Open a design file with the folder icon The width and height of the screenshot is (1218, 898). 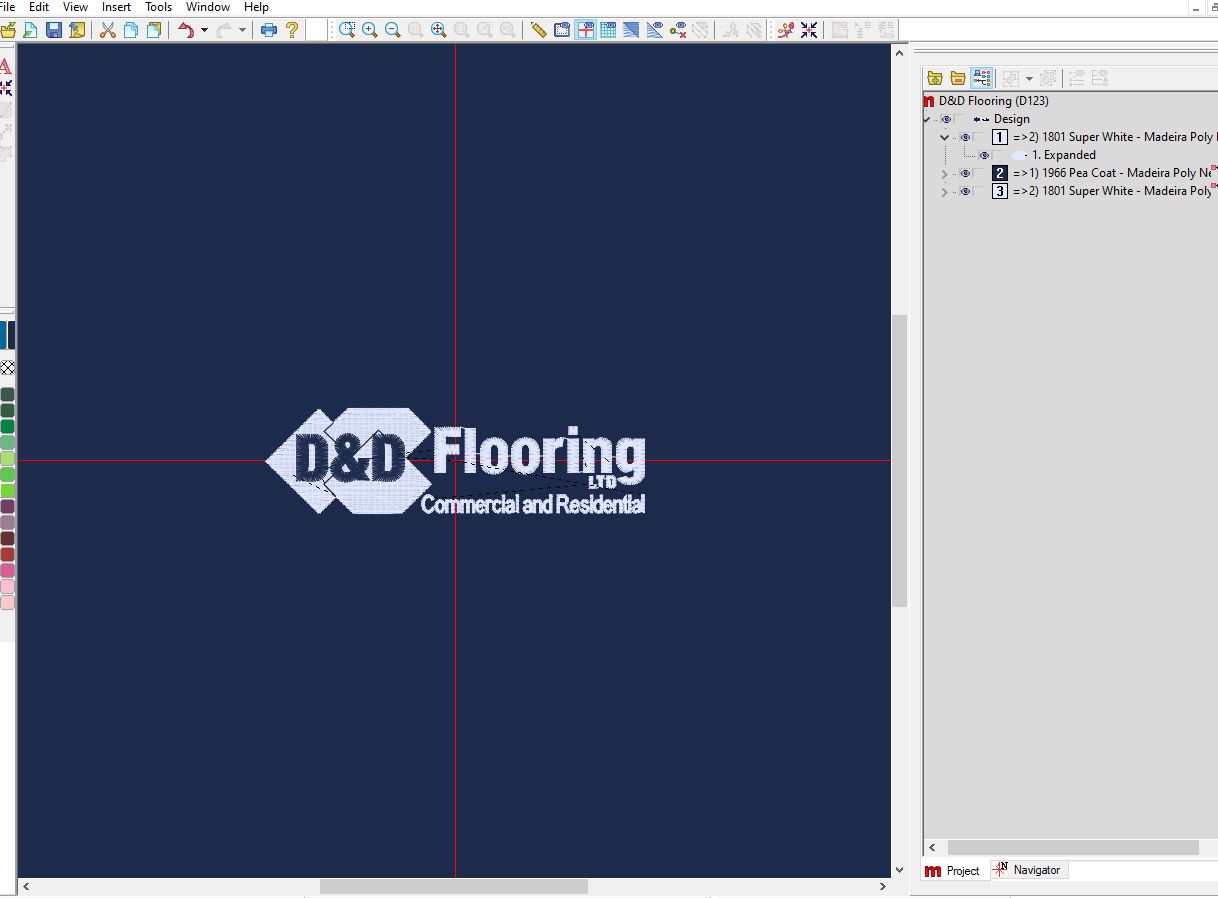pyautogui.click(x=8, y=30)
